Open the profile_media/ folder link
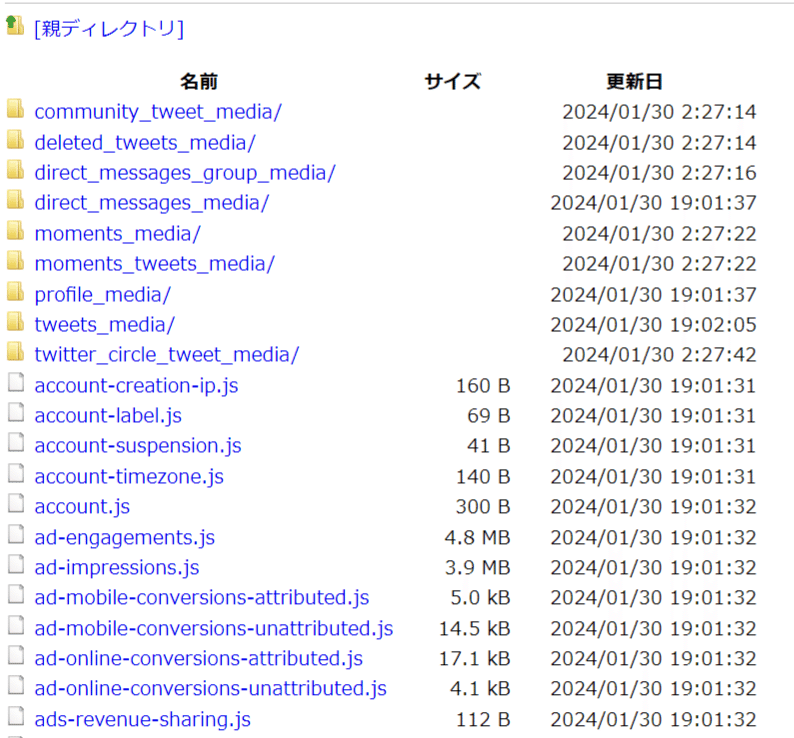Viewport: 794px width, 738px height. 103,295
